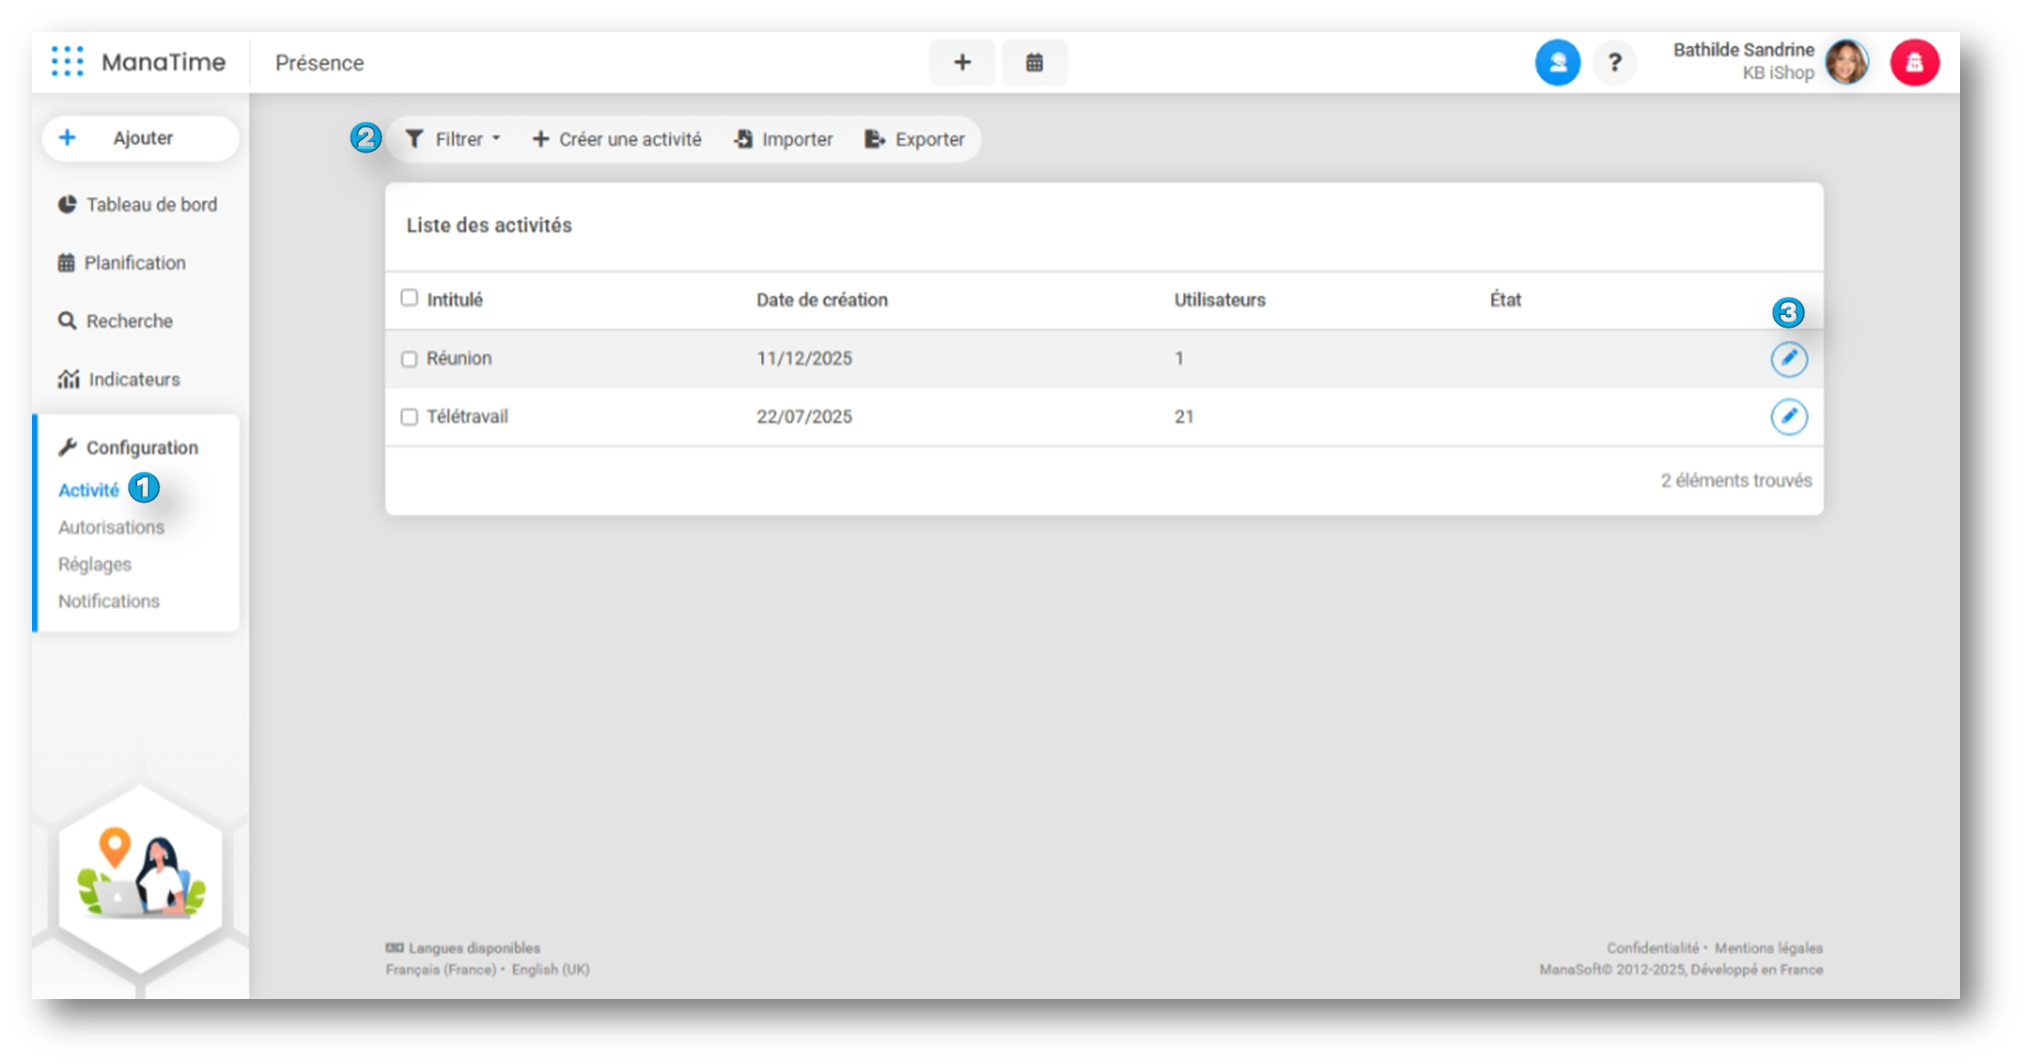2025x1064 pixels.
Task: Click the plus icon in top bar
Action: tap(962, 63)
